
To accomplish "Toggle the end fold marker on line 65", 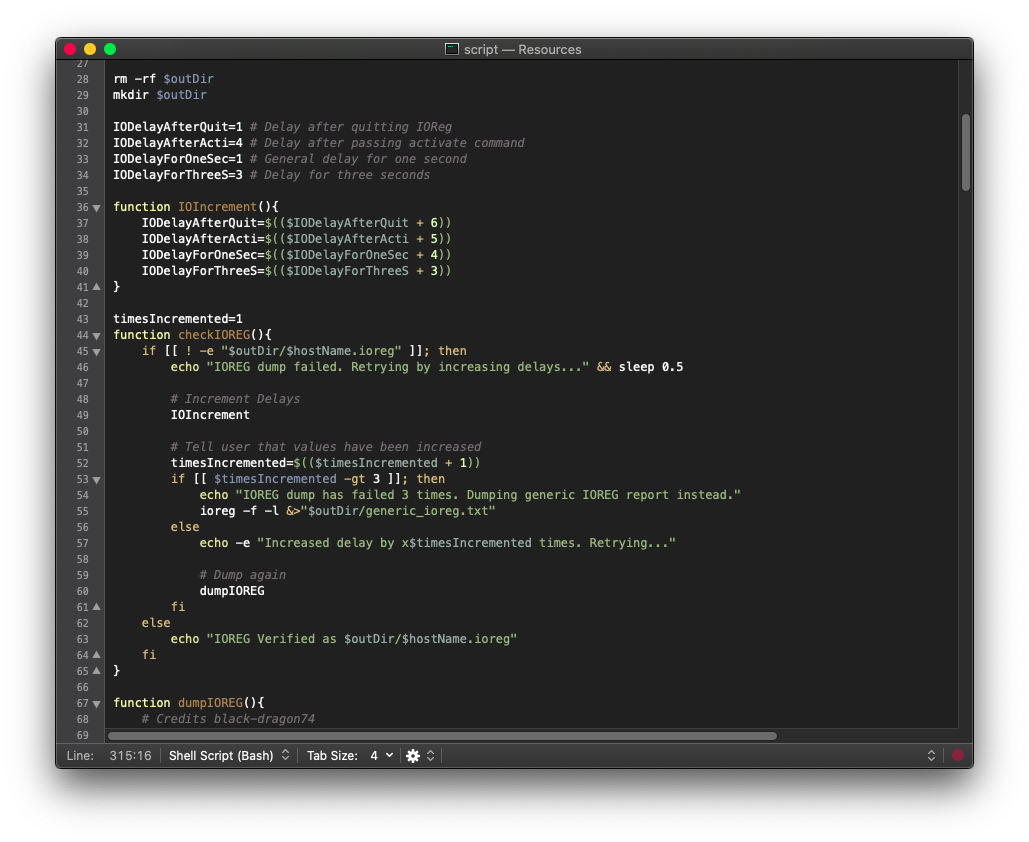I will pos(96,671).
